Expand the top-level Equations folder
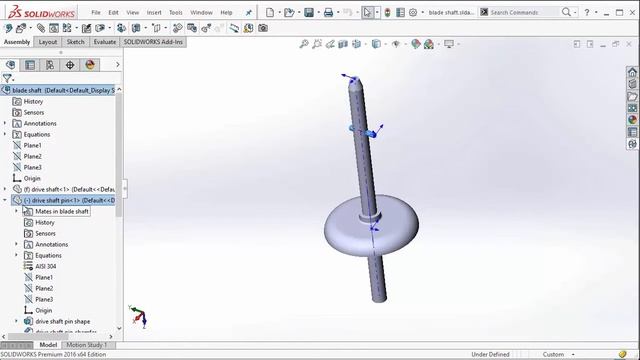 5,134
